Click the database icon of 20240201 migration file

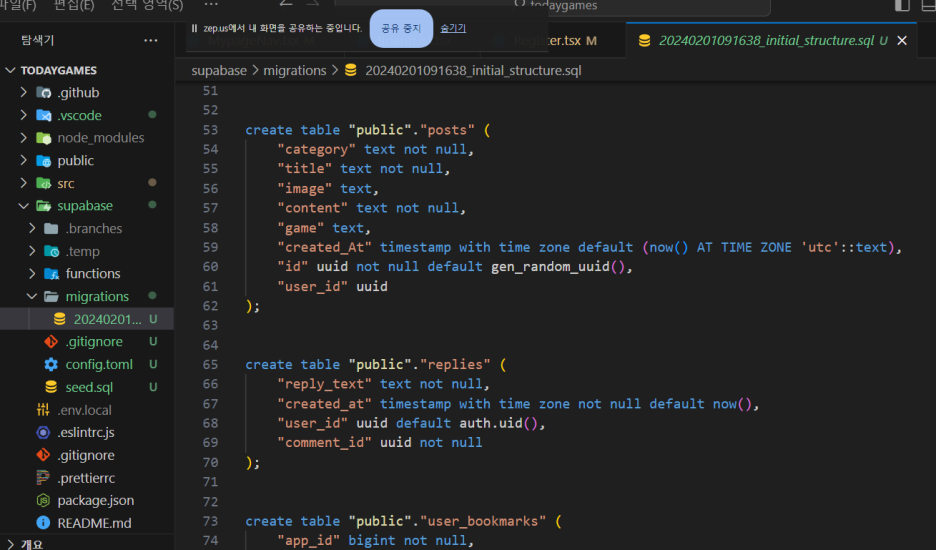click(60, 319)
